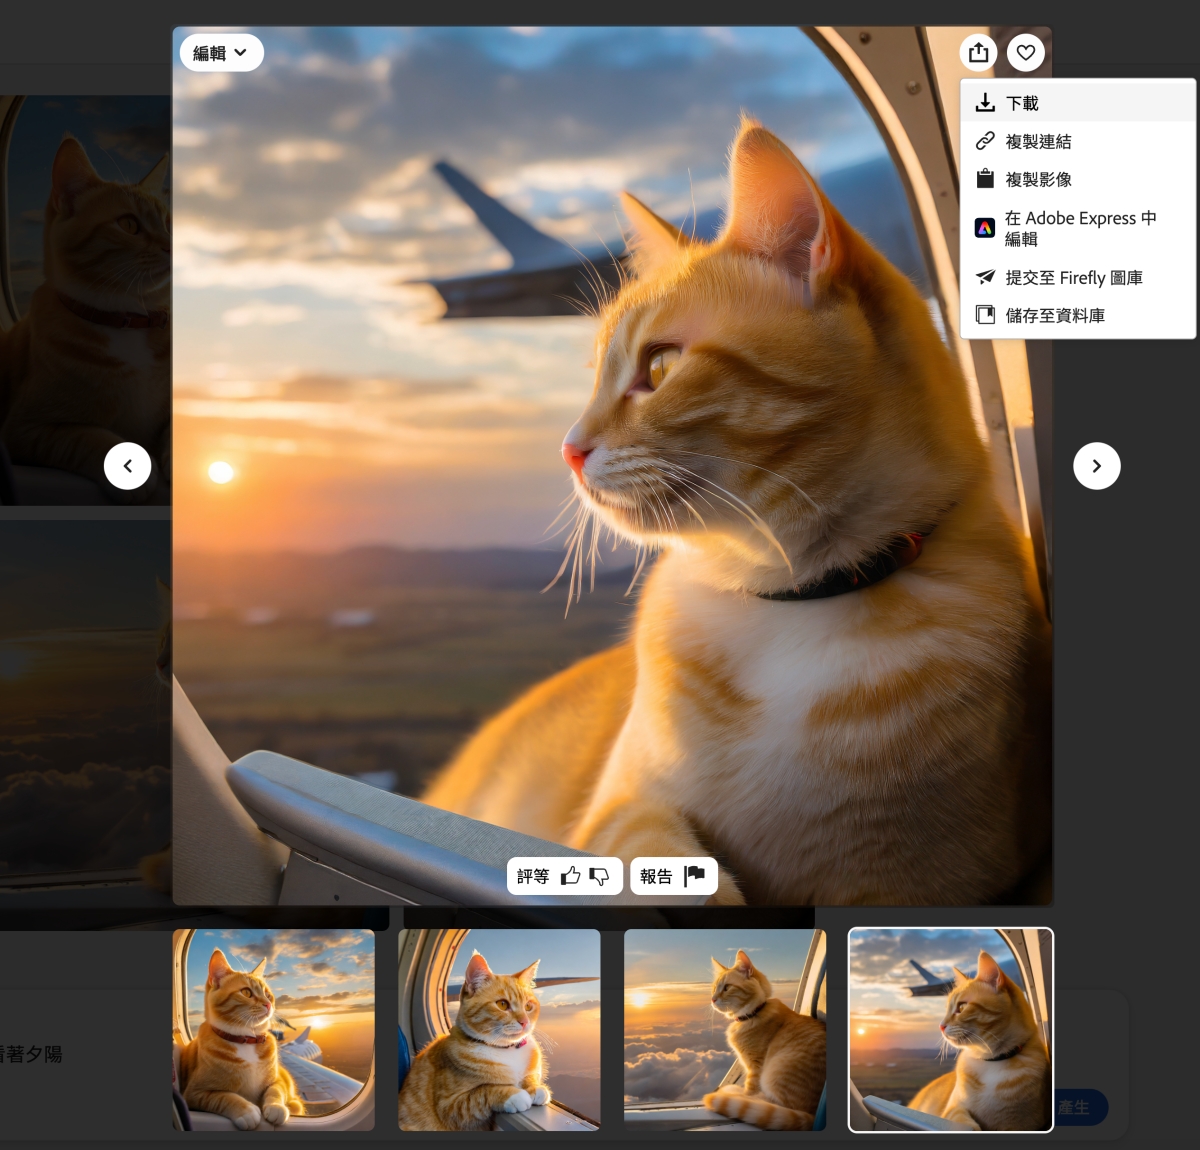
Task: Select the second cat thumbnail
Action: pos(499,1029)
